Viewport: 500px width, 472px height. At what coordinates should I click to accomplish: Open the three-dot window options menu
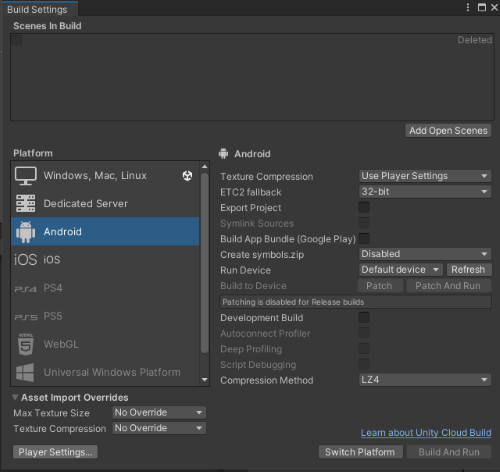coord(468,7)
